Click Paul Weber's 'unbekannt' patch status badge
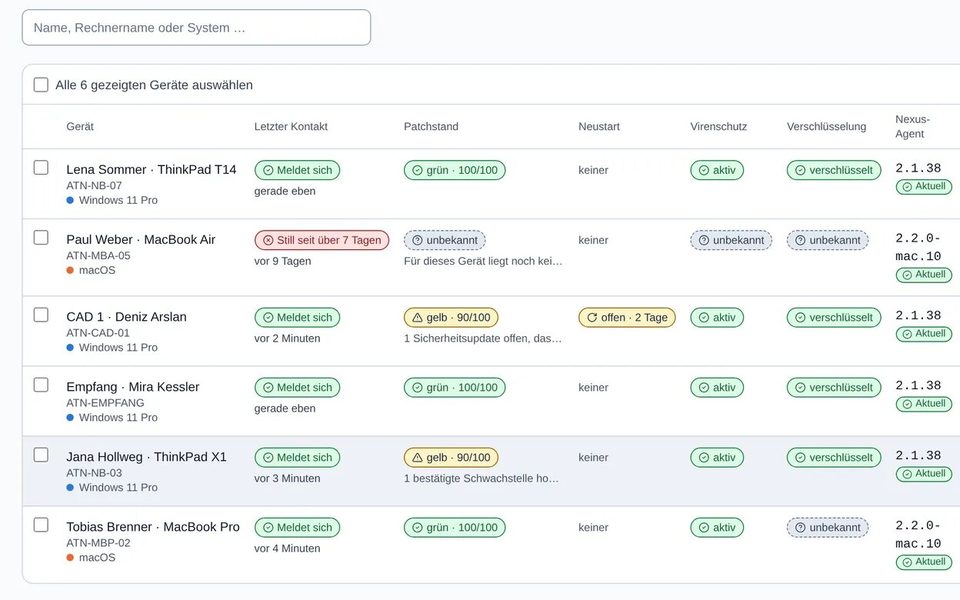 [x=444, y=240]
